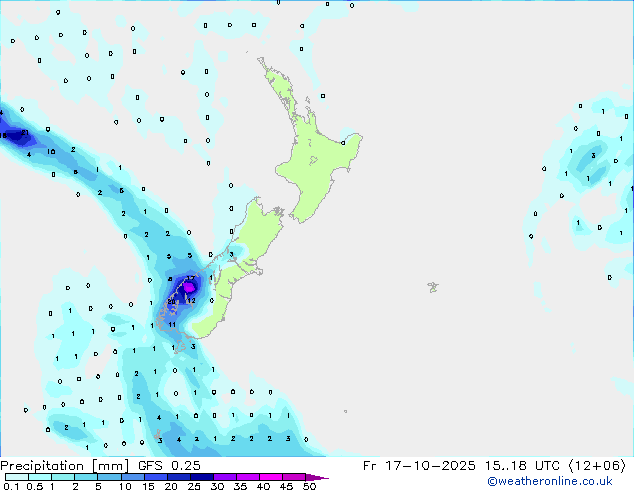Click the '50' legend scale label
Image resolution: width=634 pixels, height=490 pixels.
click(309, 486)
